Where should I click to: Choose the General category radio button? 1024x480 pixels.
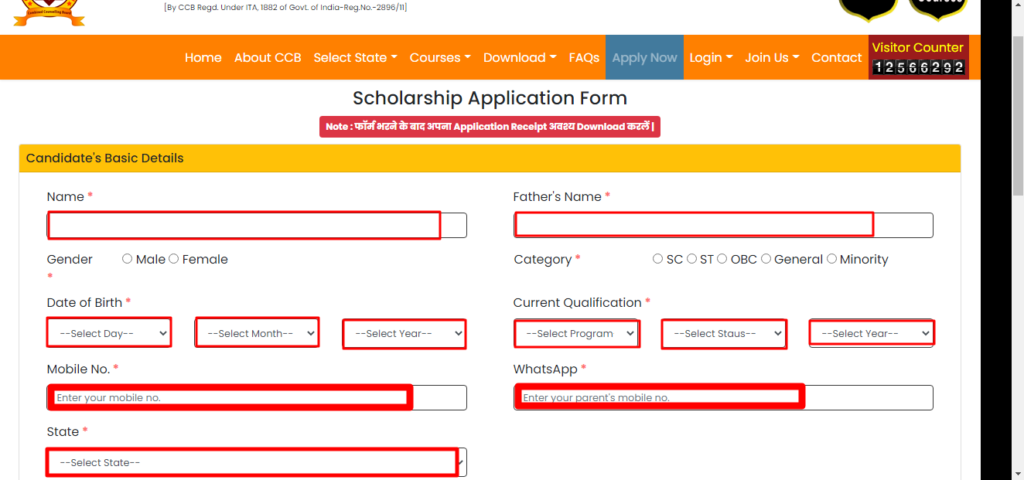point(766,259)
